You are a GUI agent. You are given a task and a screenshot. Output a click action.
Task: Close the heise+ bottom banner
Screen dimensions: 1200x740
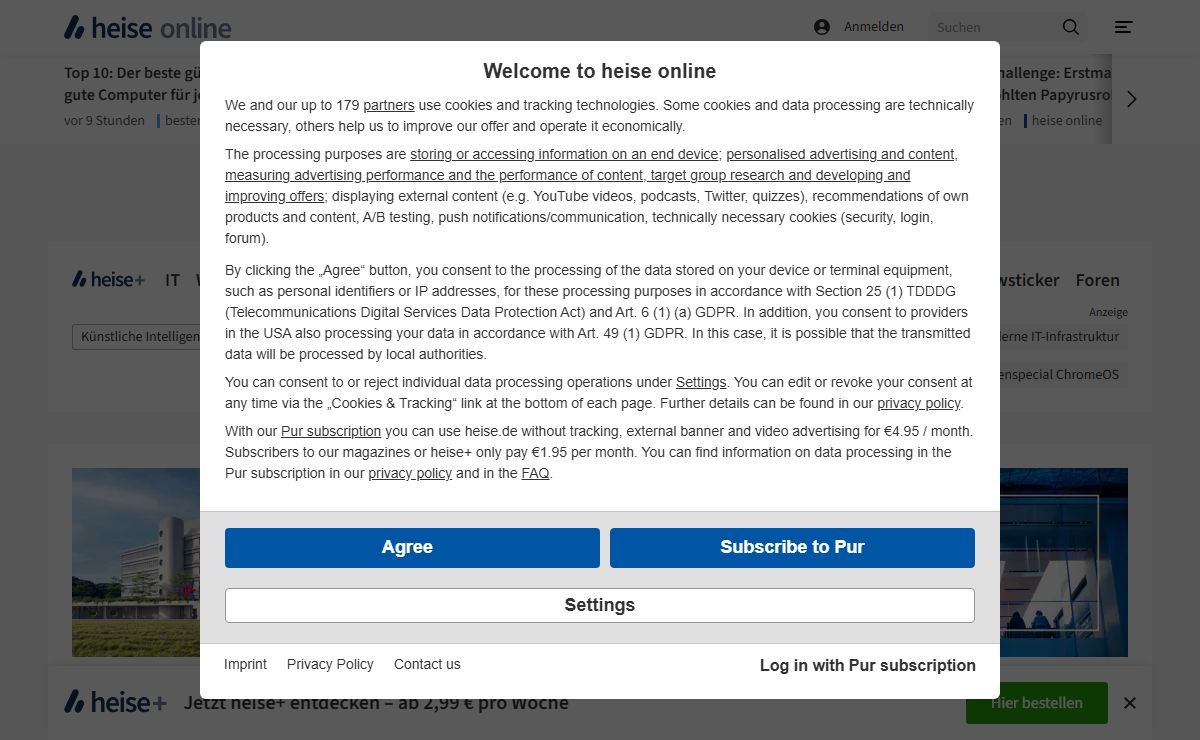pyautogui.click(x=1130, y=703)
